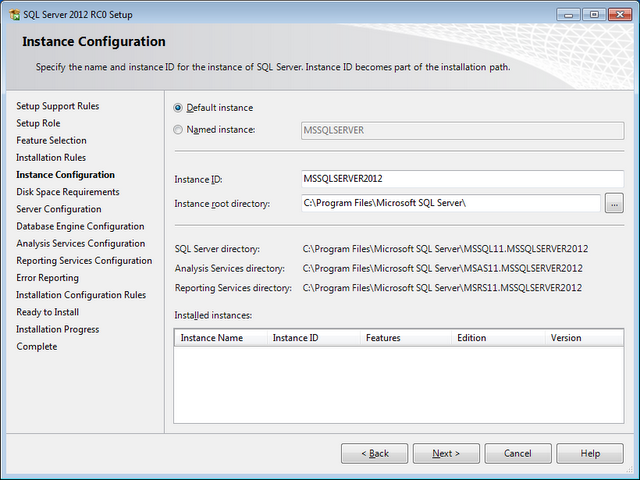The image size is (640, 480).
Task: Click the Reporting Services directory path text
Action: [x=442, y=288]
